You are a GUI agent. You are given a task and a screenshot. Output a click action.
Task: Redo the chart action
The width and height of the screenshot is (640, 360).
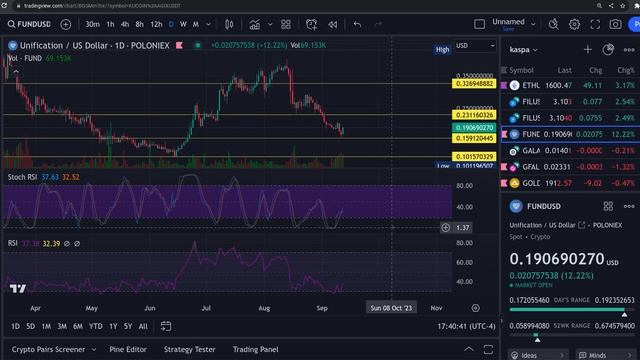coord(378,24)
